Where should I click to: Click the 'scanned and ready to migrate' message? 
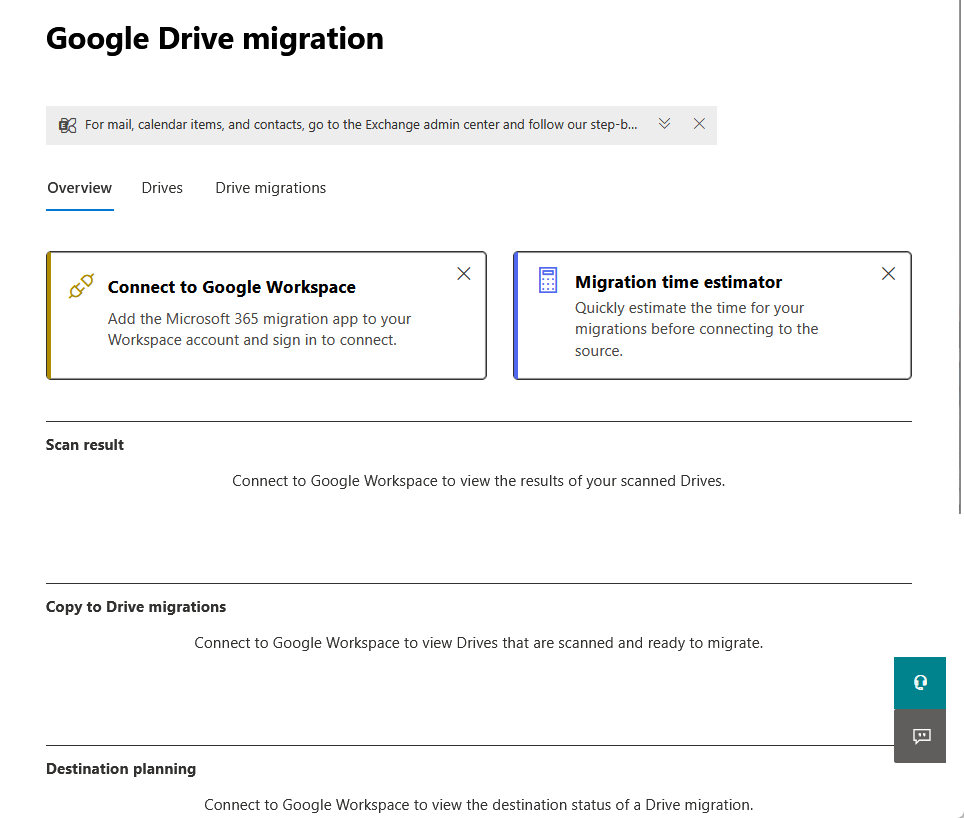pyautogui.click(x=478, y=643)
